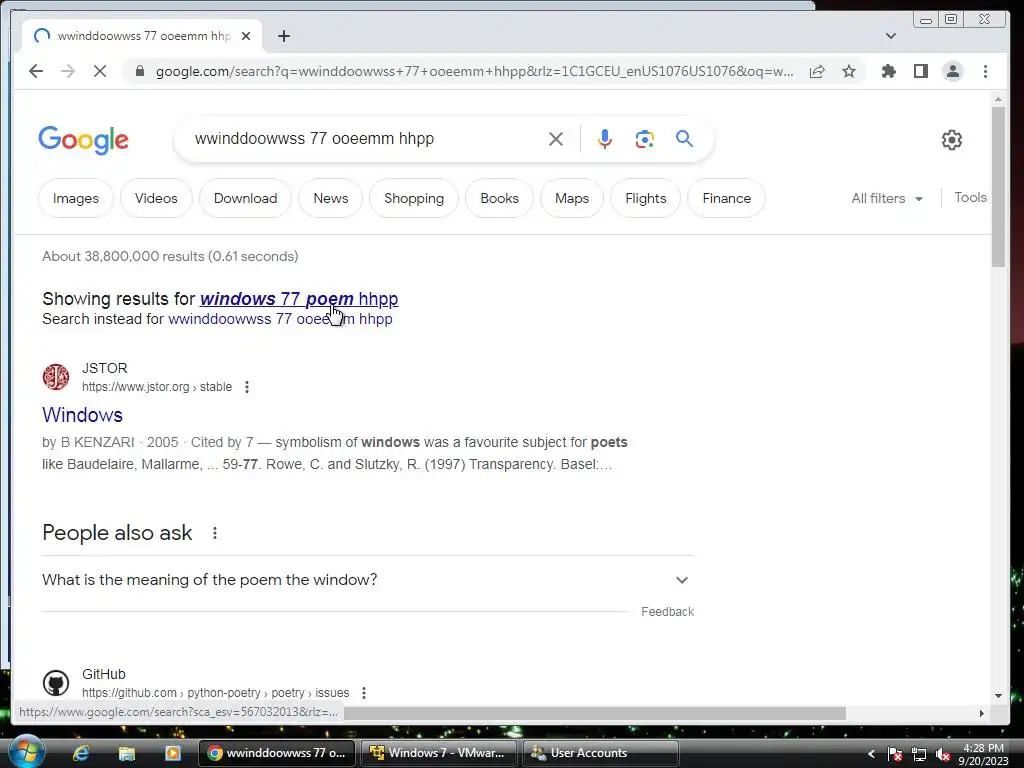
Task: Click the volume icon in system tray
Action: (x=943, y=755)
